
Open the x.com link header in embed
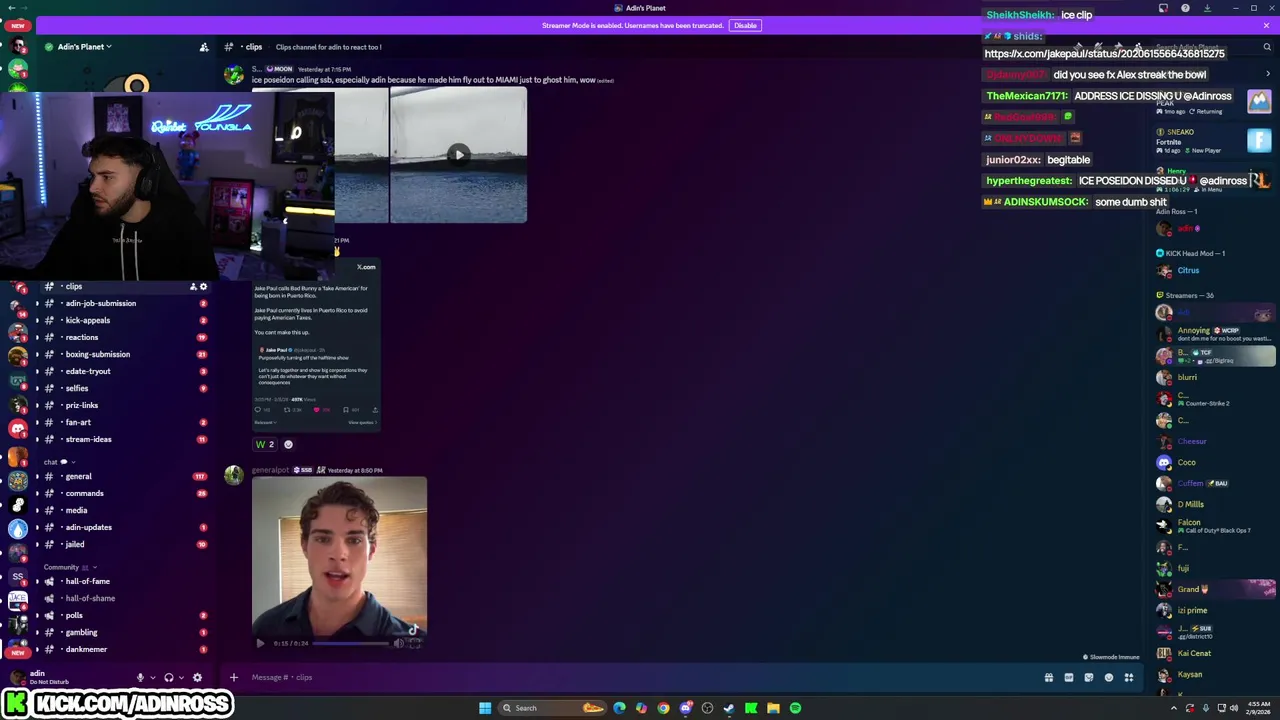pos(366,267)
